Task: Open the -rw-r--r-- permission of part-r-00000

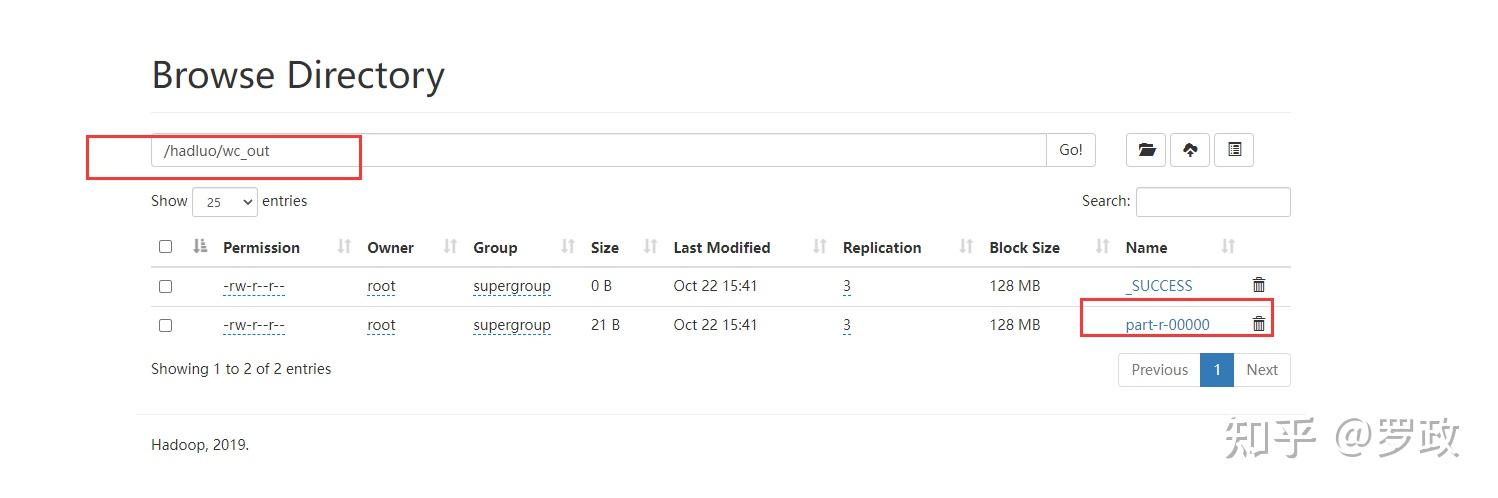Action: point(254,325)
